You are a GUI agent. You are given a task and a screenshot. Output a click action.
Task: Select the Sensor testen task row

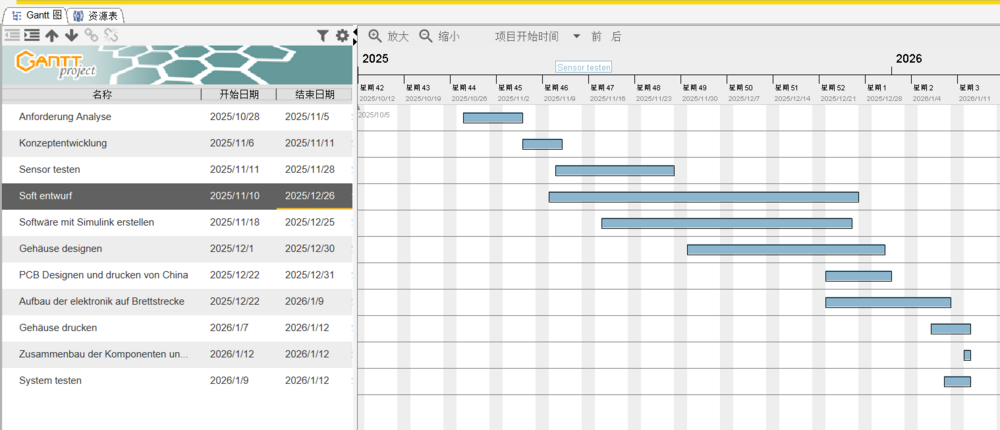pyautogui.click(x=100, y=170)
